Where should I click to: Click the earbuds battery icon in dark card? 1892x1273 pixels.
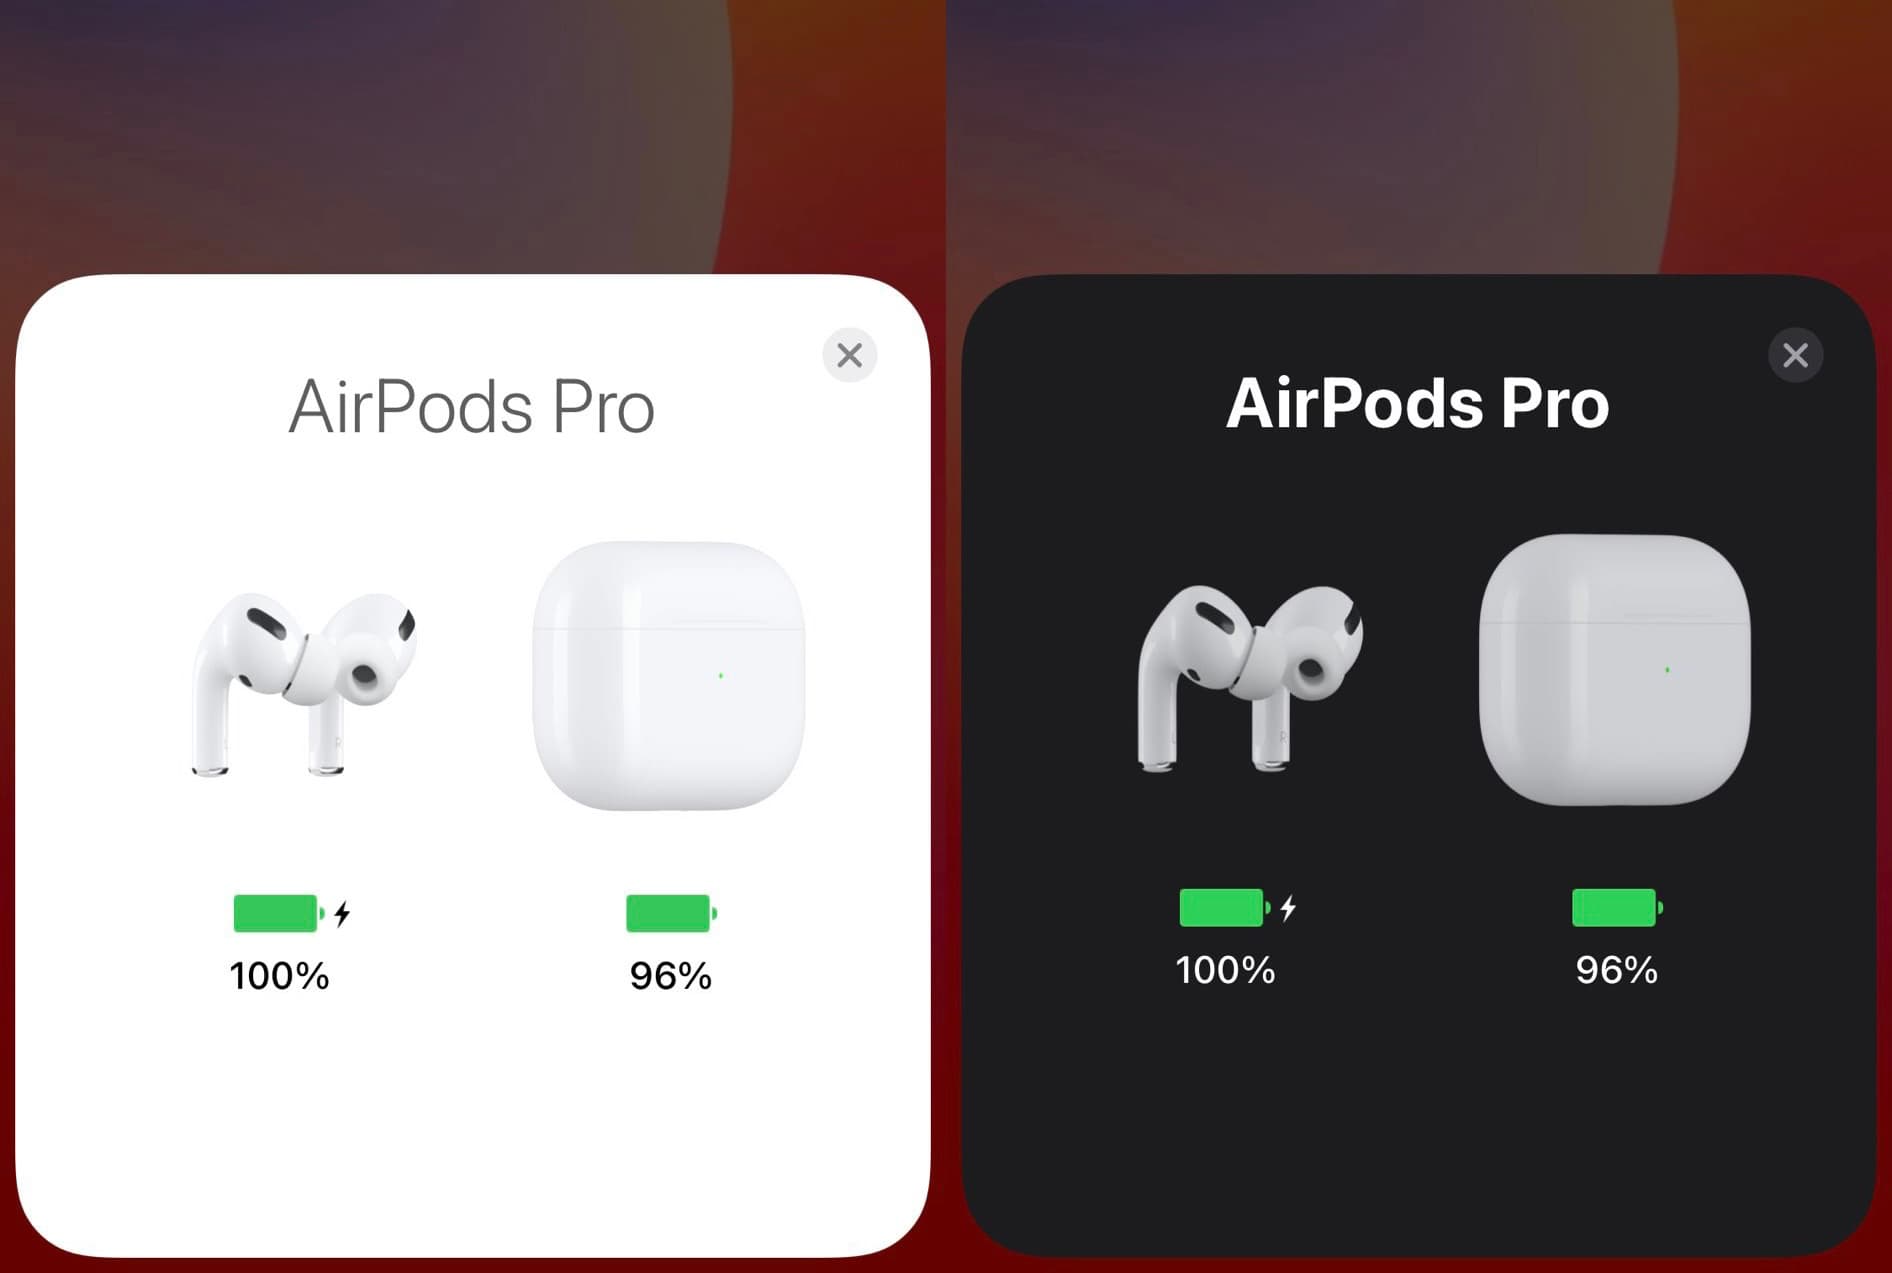tap(1225, 908)
